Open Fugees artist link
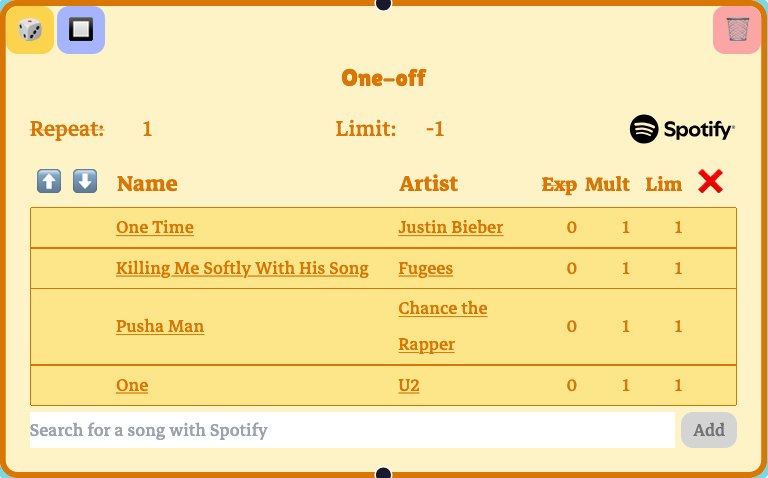 [x=425, y=268]
